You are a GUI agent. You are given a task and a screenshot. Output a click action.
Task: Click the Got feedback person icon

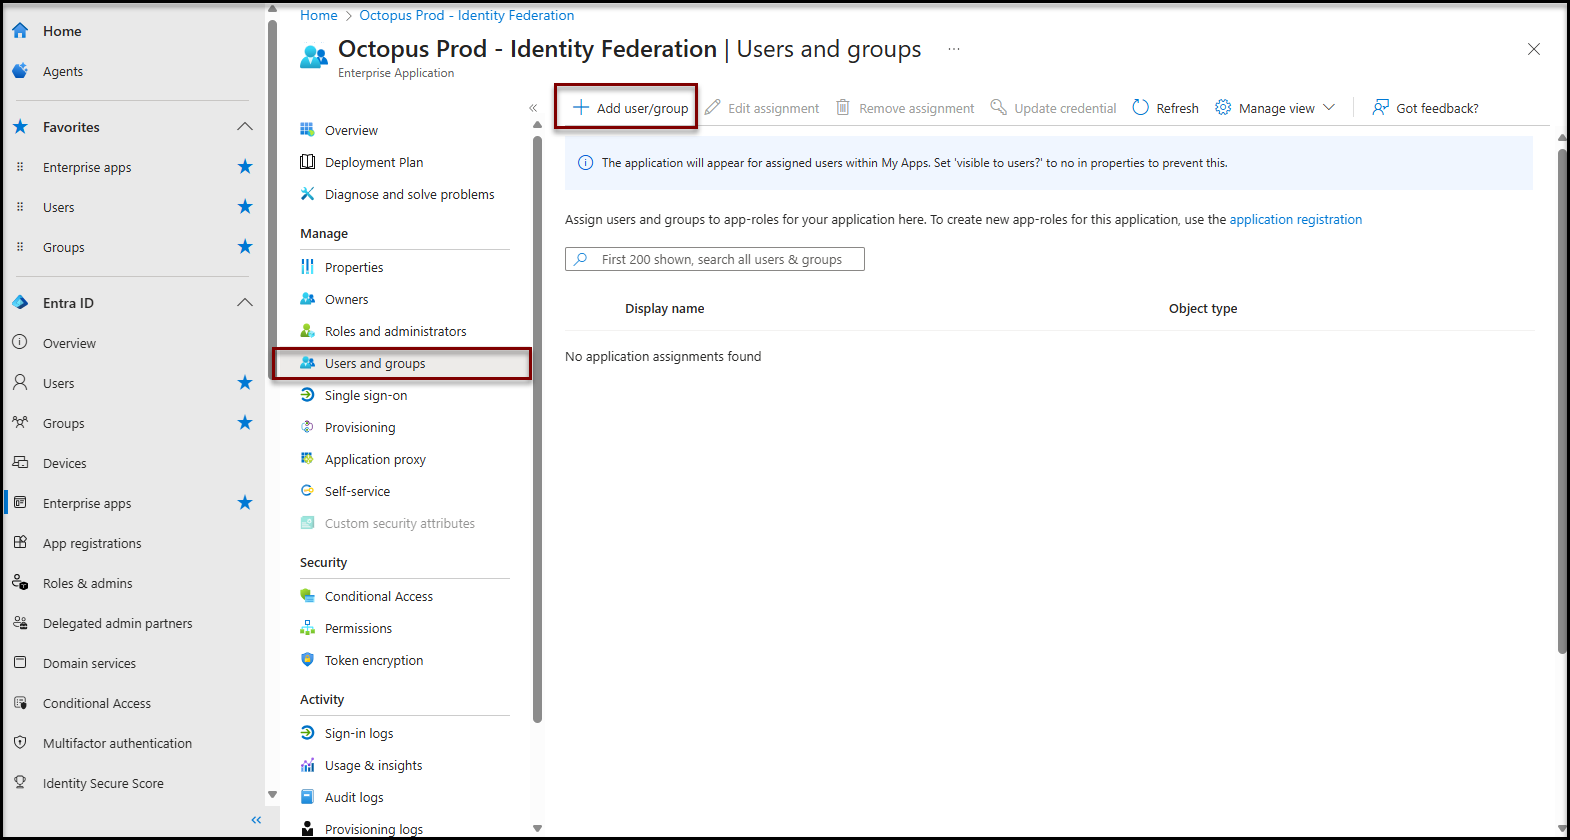[1380, 108]
